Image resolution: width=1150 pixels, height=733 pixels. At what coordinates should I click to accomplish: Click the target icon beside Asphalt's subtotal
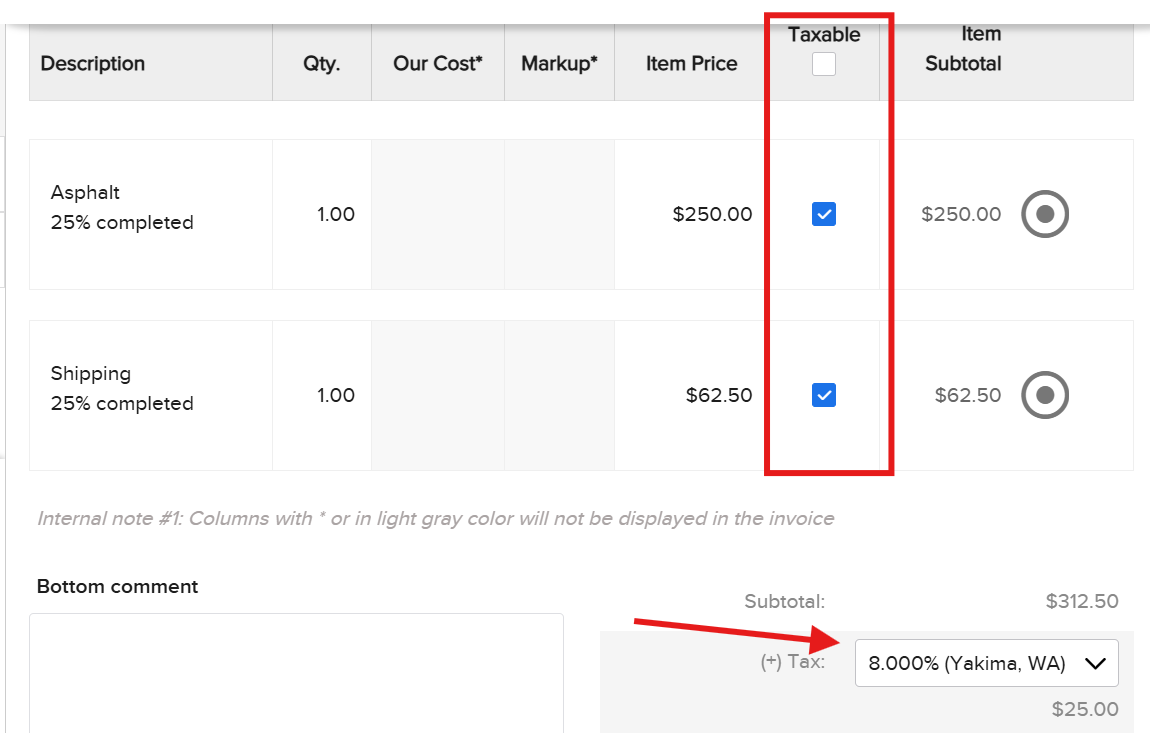tap(1044, 214)
